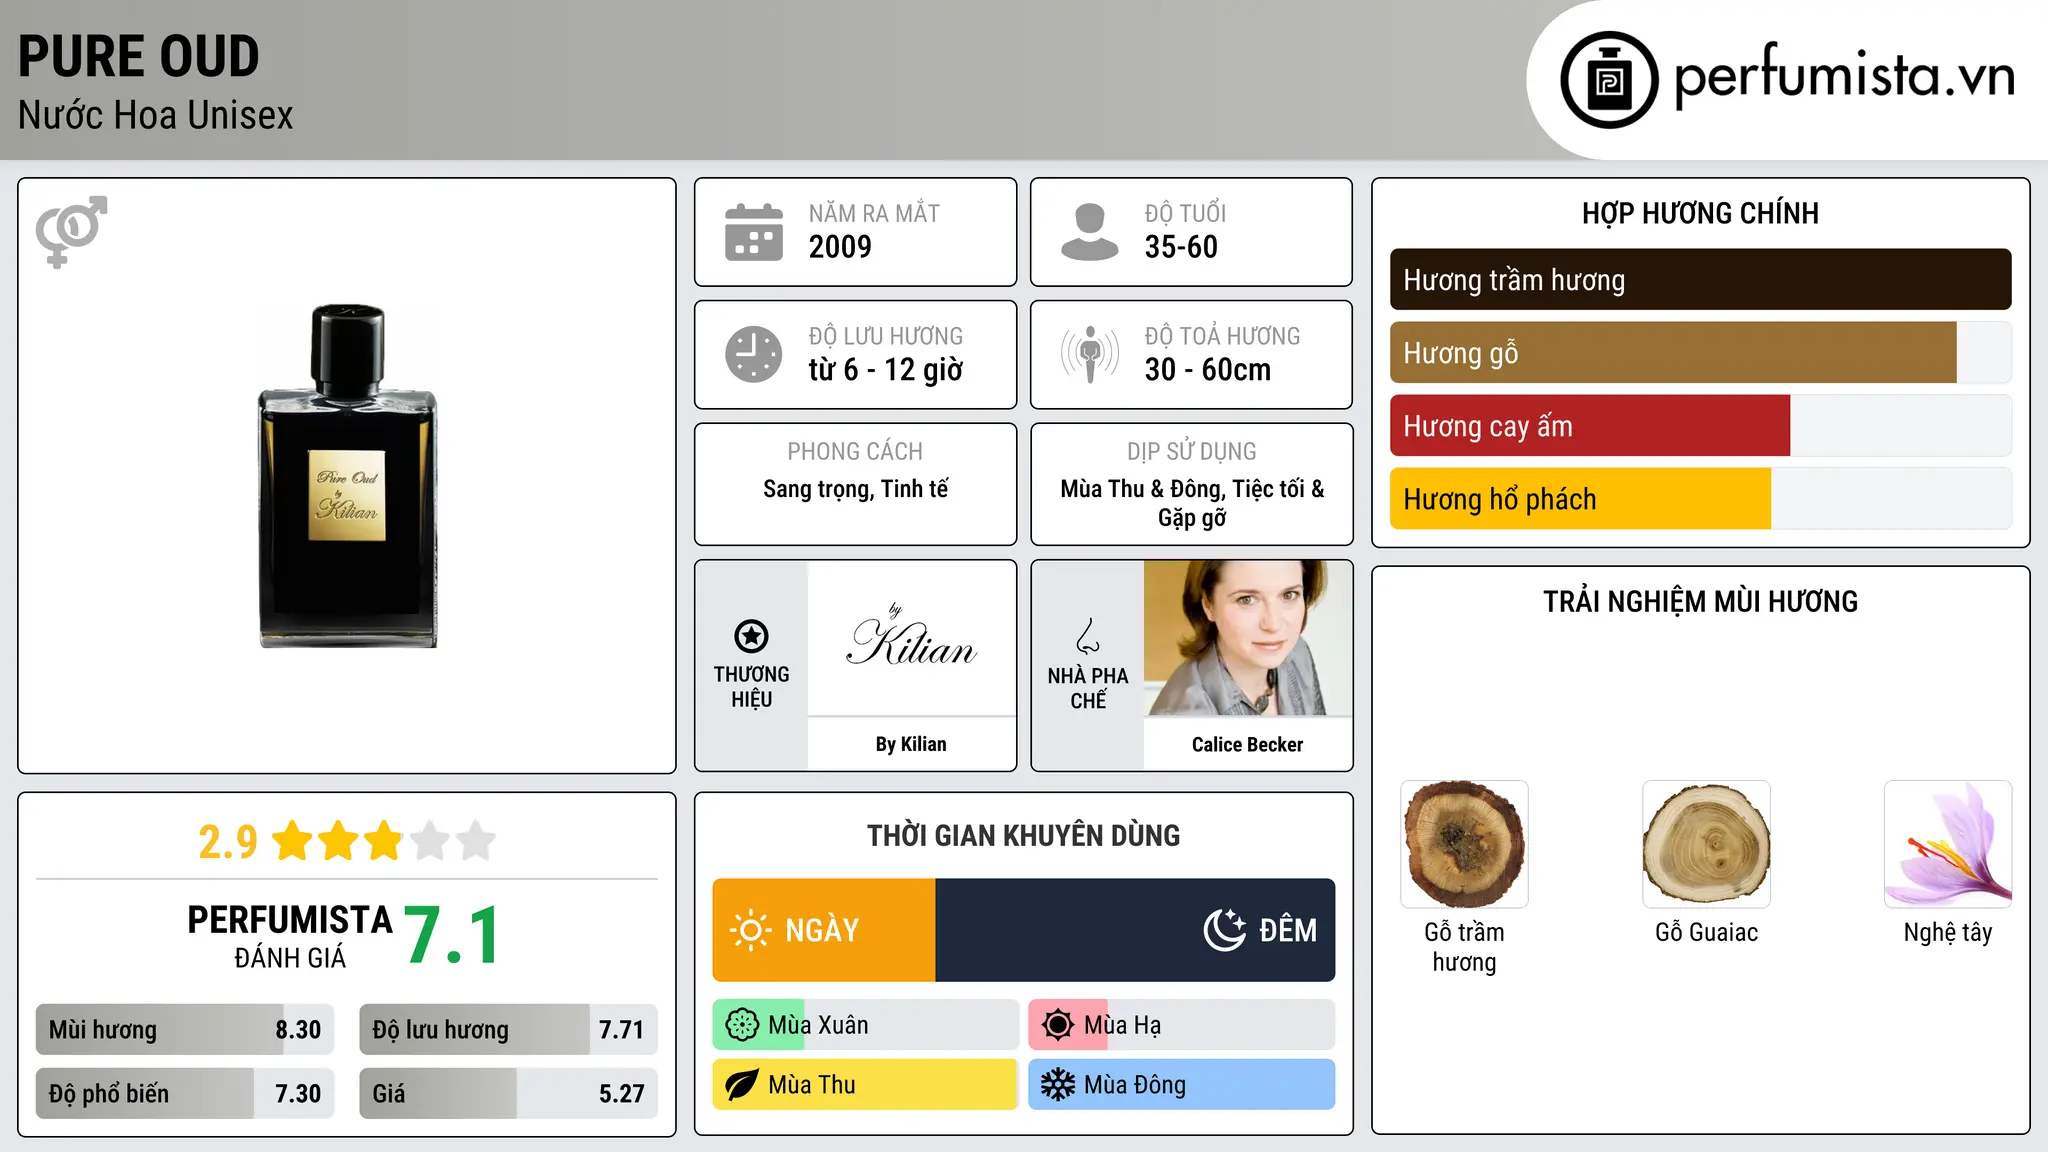The height and width of the screenshot is (1152, 2048).
Task: Click the clock icon beside Độ lưu hương
Action: pyautogui.click(x=754, y=354)
